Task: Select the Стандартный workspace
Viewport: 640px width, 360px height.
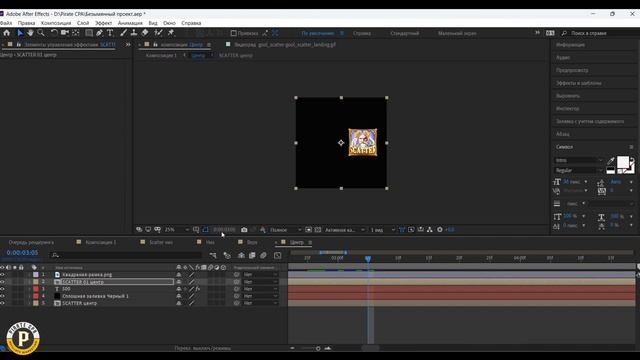Action: (x=404, y=33)
